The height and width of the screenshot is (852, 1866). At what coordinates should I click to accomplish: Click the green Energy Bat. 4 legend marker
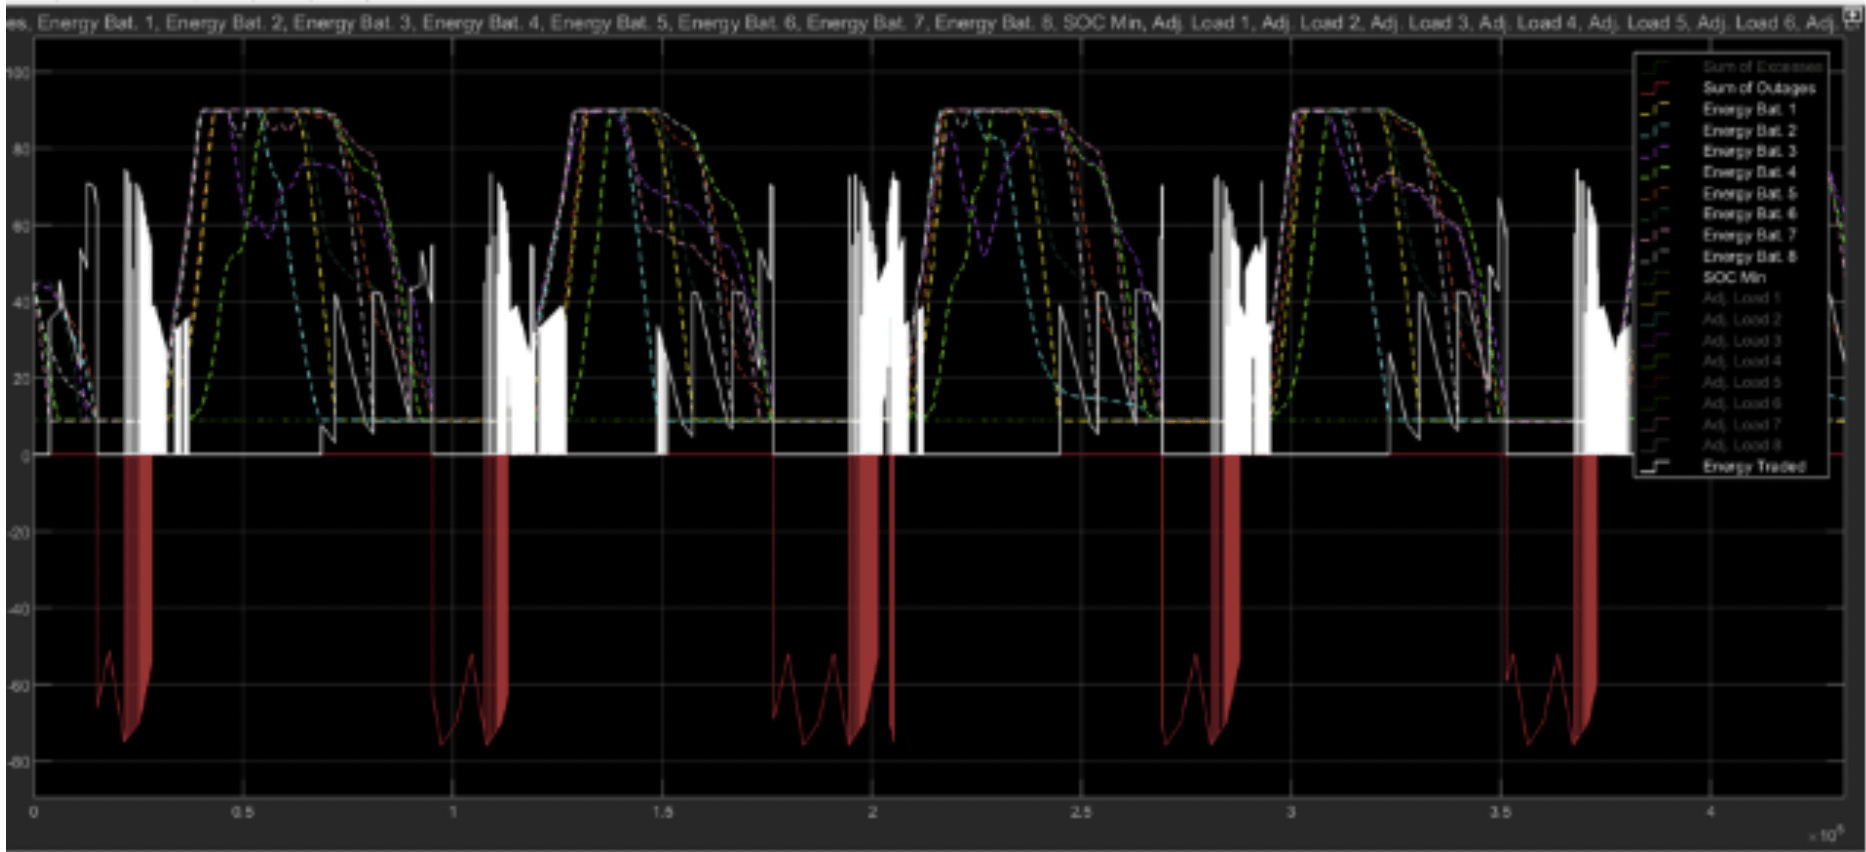point(1655,172)
